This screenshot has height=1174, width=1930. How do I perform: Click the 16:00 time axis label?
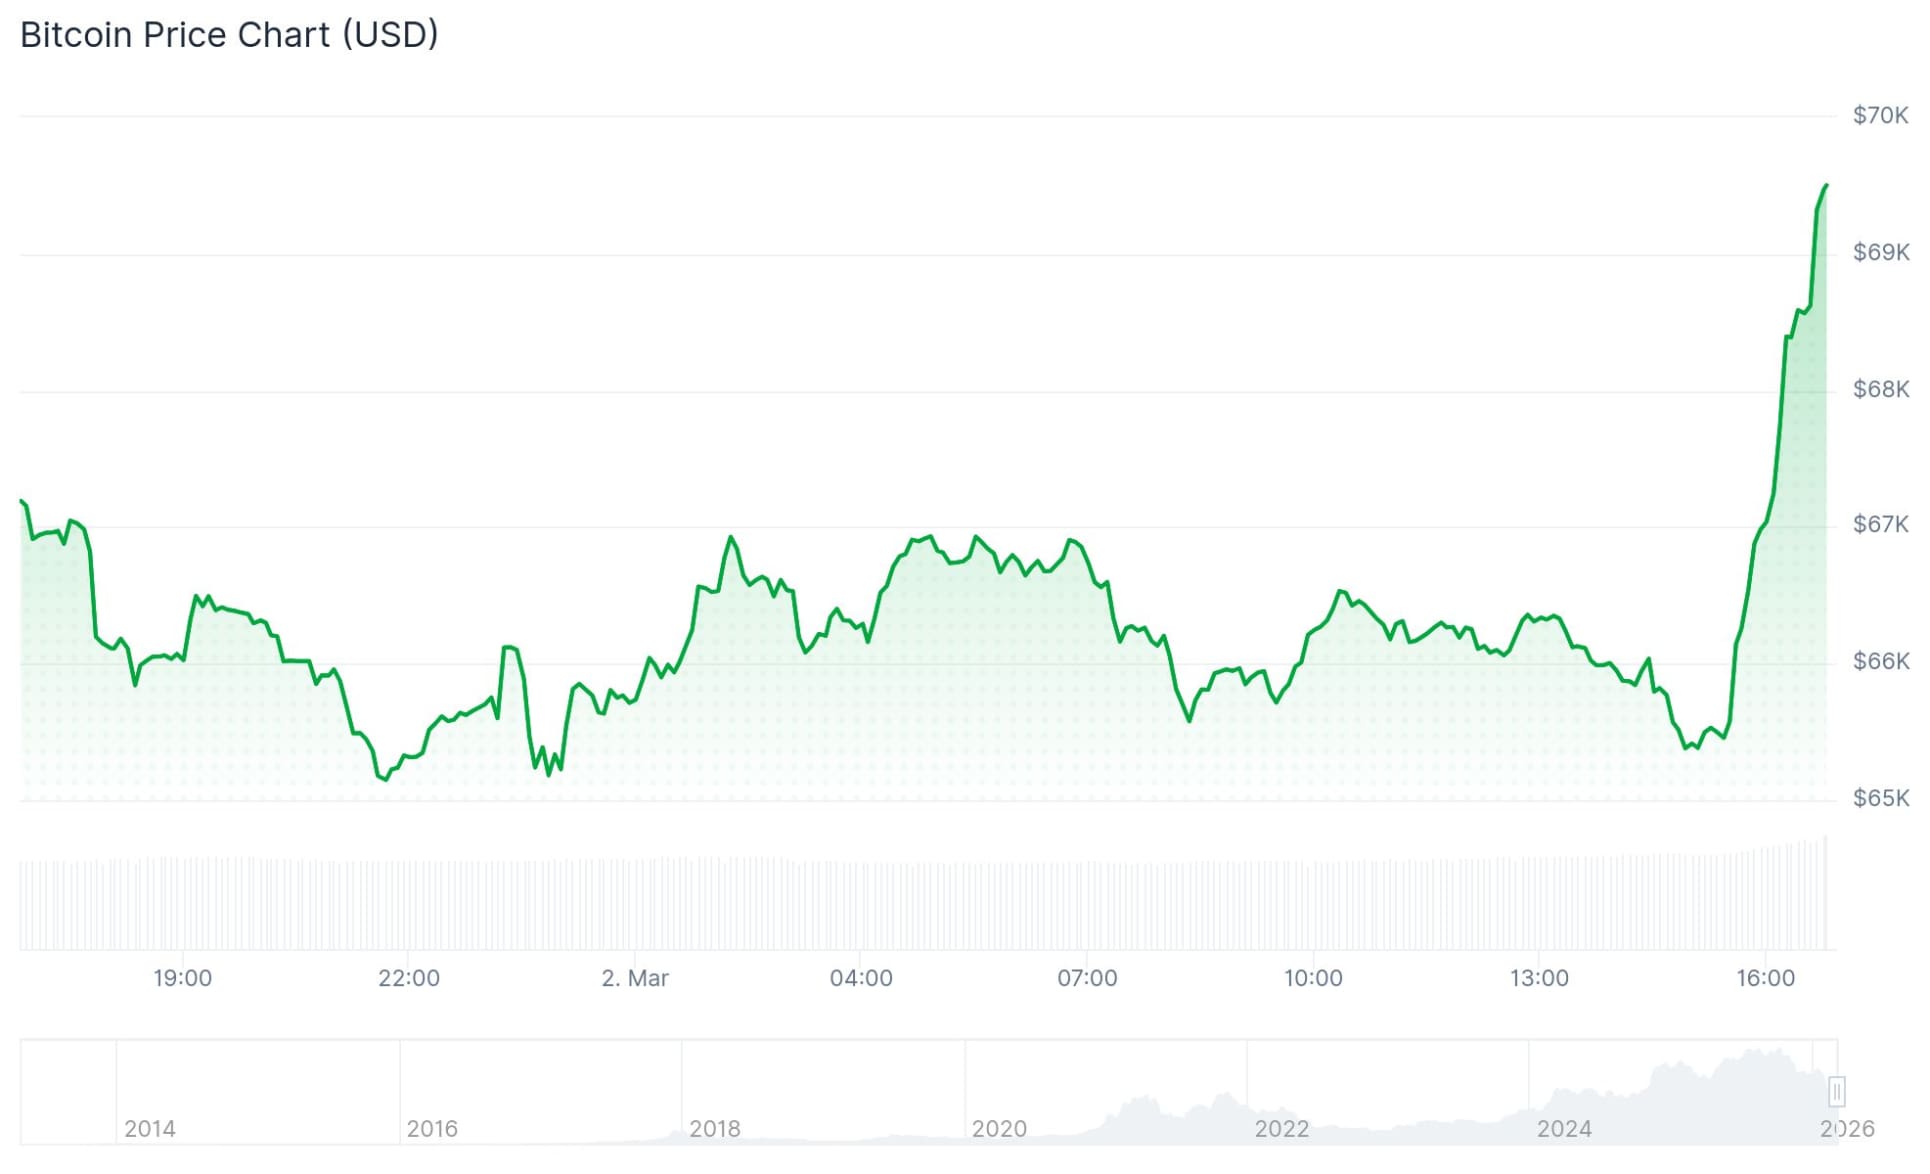pos(1765,978)
